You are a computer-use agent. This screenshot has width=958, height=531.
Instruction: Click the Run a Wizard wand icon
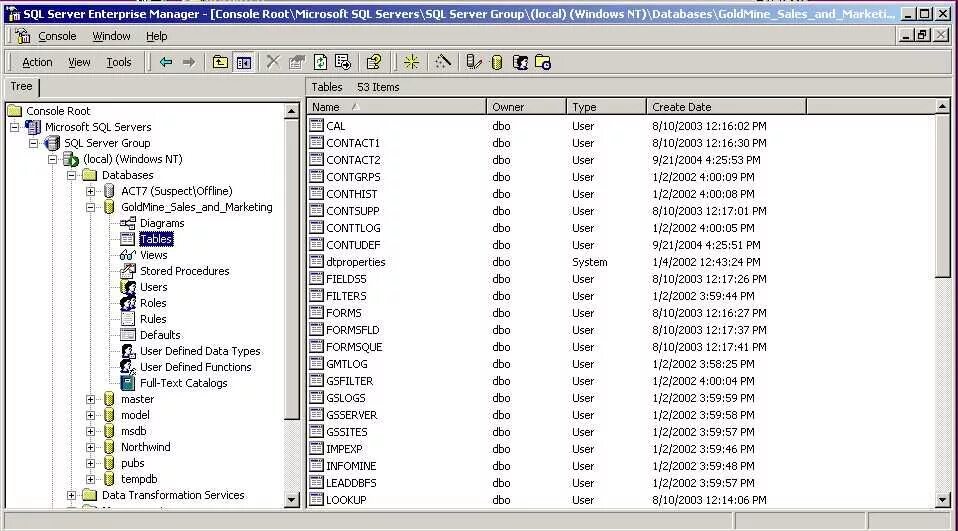444,62
